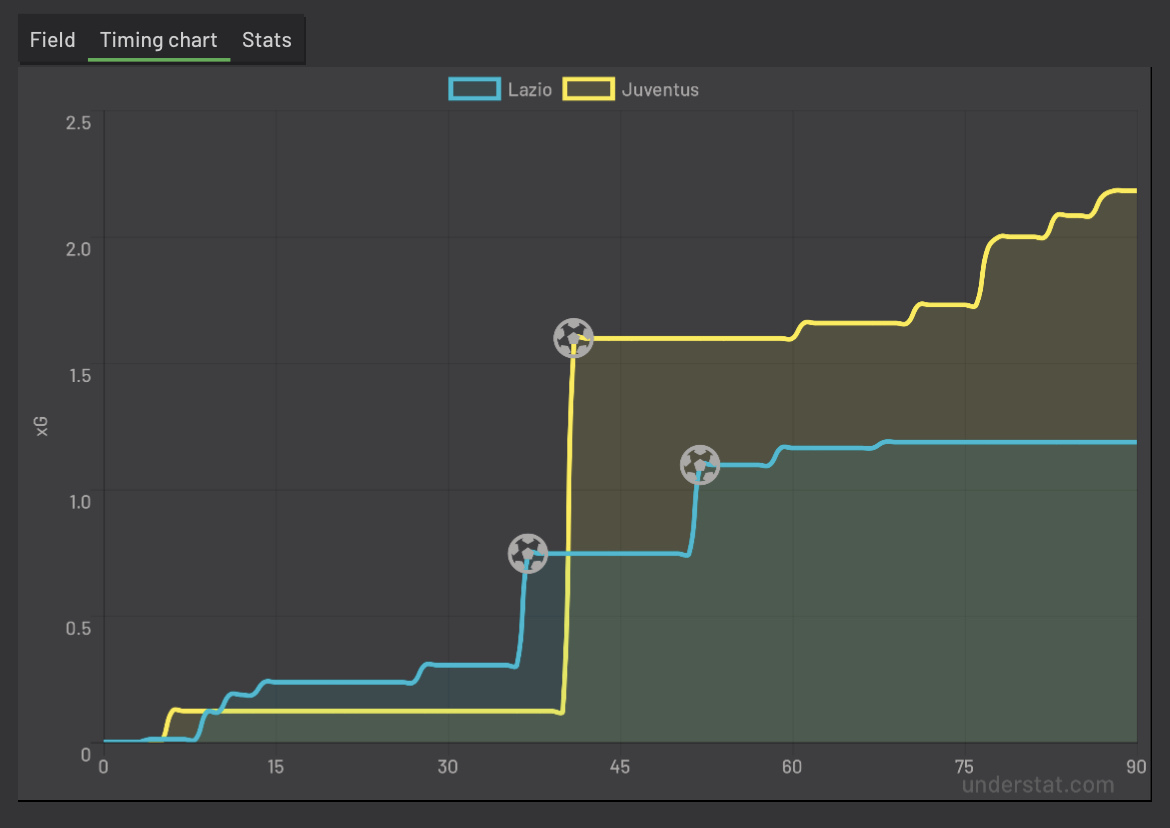The height and width of the screenshot is (828, 1170).
Task: Click Lazio's second goal ball icon
Action: coord(700,465)
